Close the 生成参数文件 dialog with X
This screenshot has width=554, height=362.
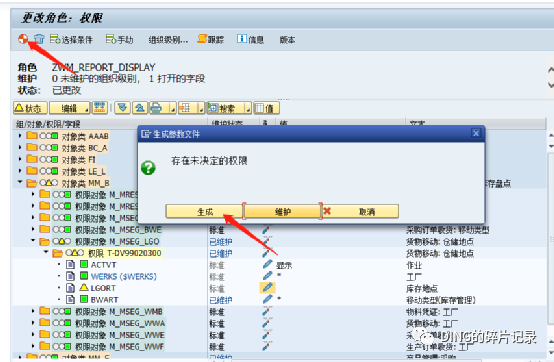[476, 133]
